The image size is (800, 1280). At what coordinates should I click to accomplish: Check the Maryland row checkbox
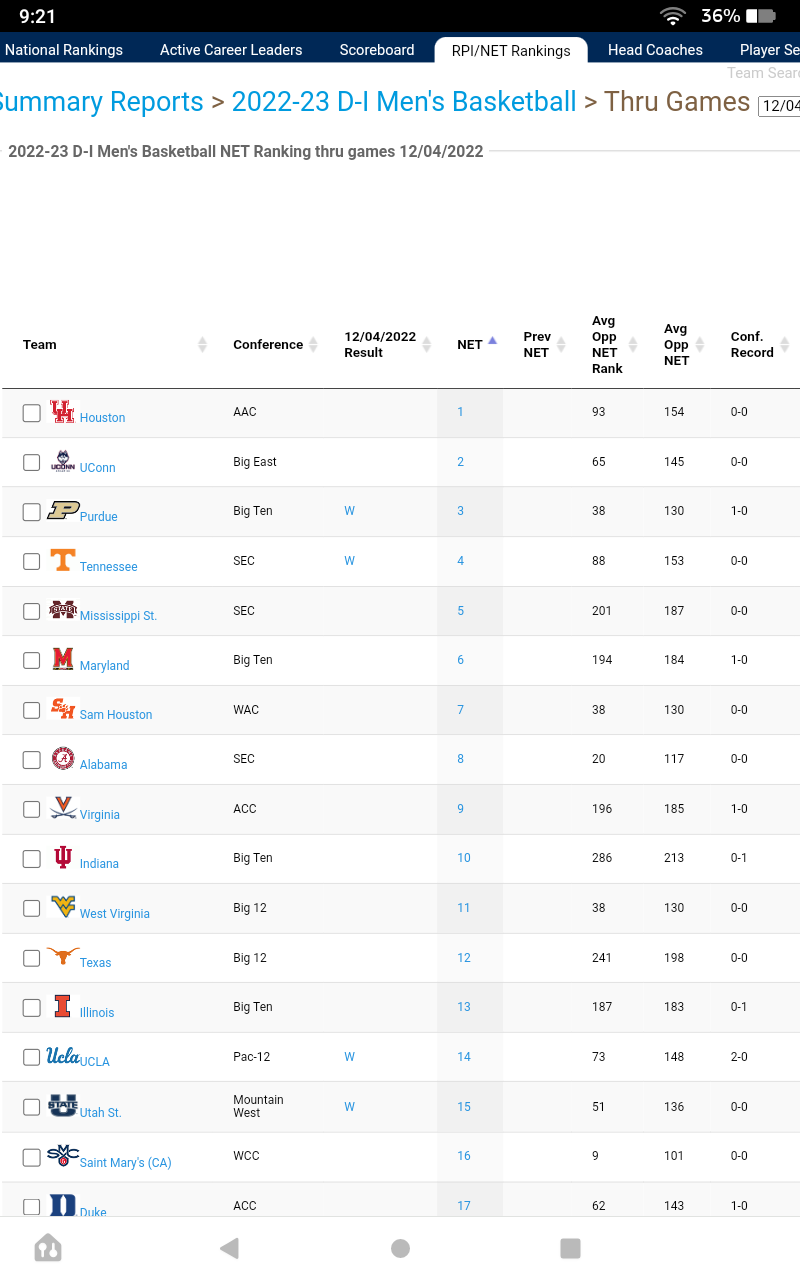(32, 660)
